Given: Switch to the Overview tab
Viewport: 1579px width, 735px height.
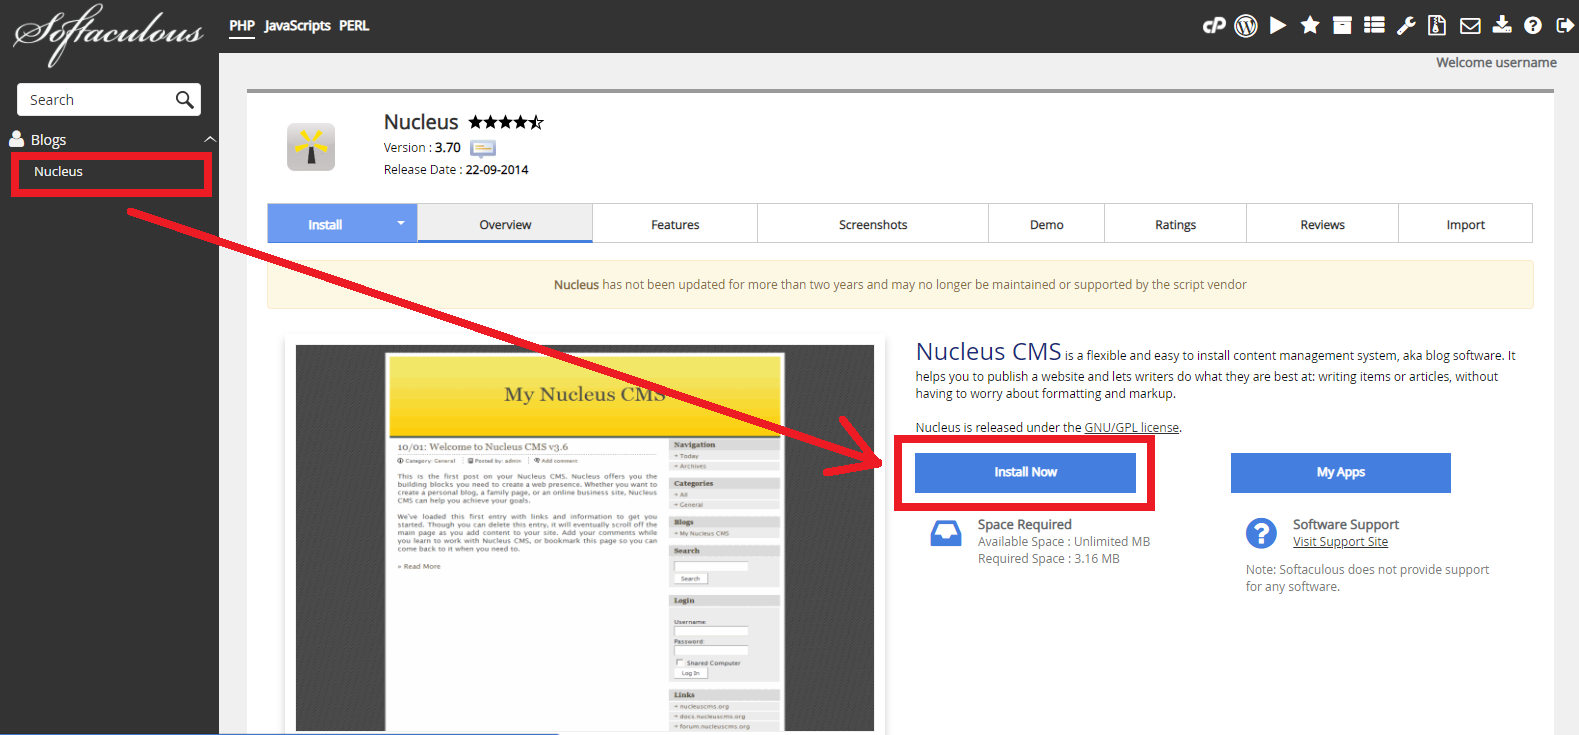Looking at the screenshot, I should (x=505, y=224).
